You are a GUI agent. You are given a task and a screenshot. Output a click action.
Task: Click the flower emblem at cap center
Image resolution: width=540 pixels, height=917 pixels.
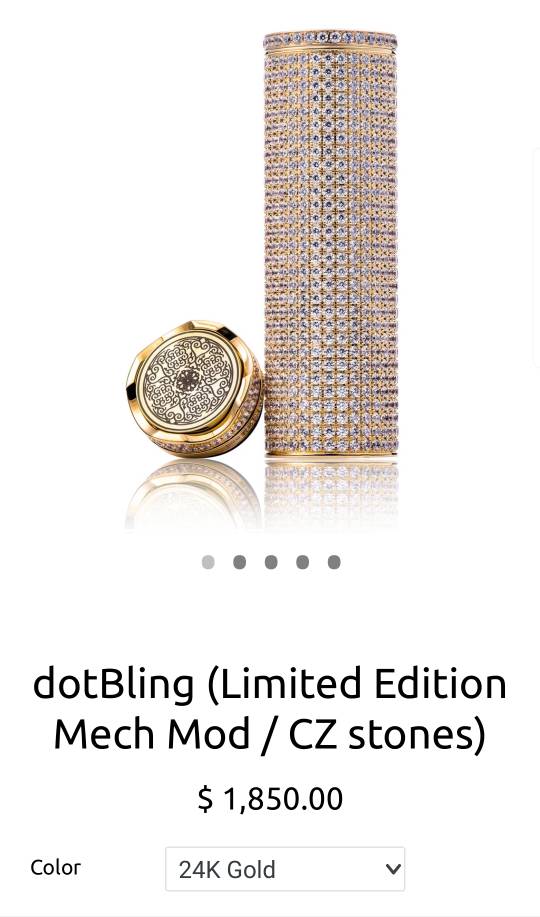(188, 379)
